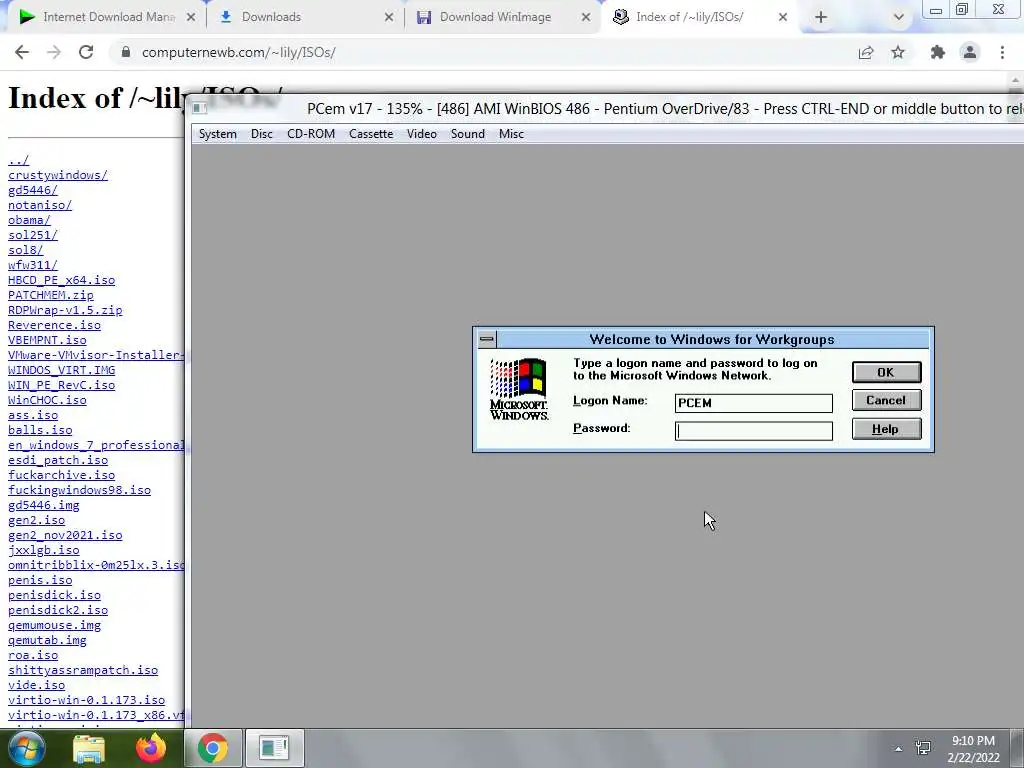Click OK in the logon dialog

coord(886,372)
